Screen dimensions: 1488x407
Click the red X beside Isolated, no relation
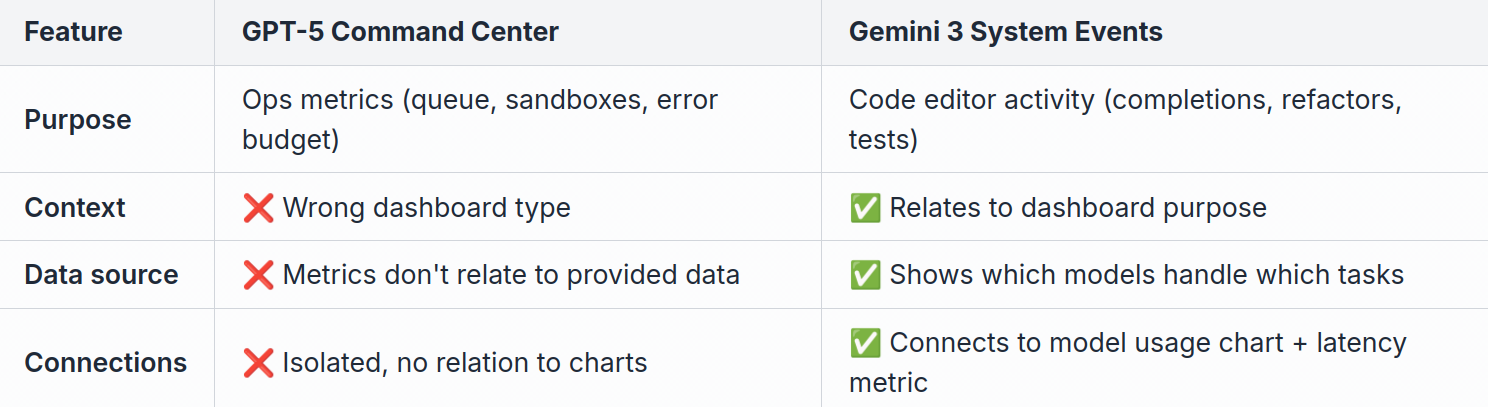point(258,362)
